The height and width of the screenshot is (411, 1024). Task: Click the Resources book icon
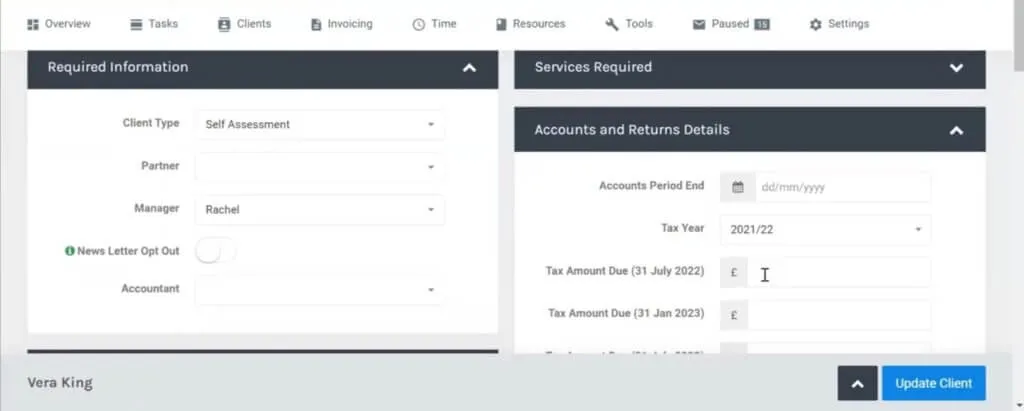[501, 24]
